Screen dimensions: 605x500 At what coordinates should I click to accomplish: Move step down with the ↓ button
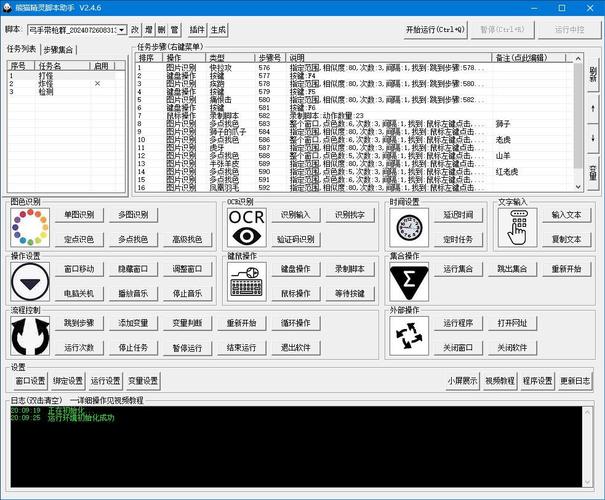coord(593,139)
